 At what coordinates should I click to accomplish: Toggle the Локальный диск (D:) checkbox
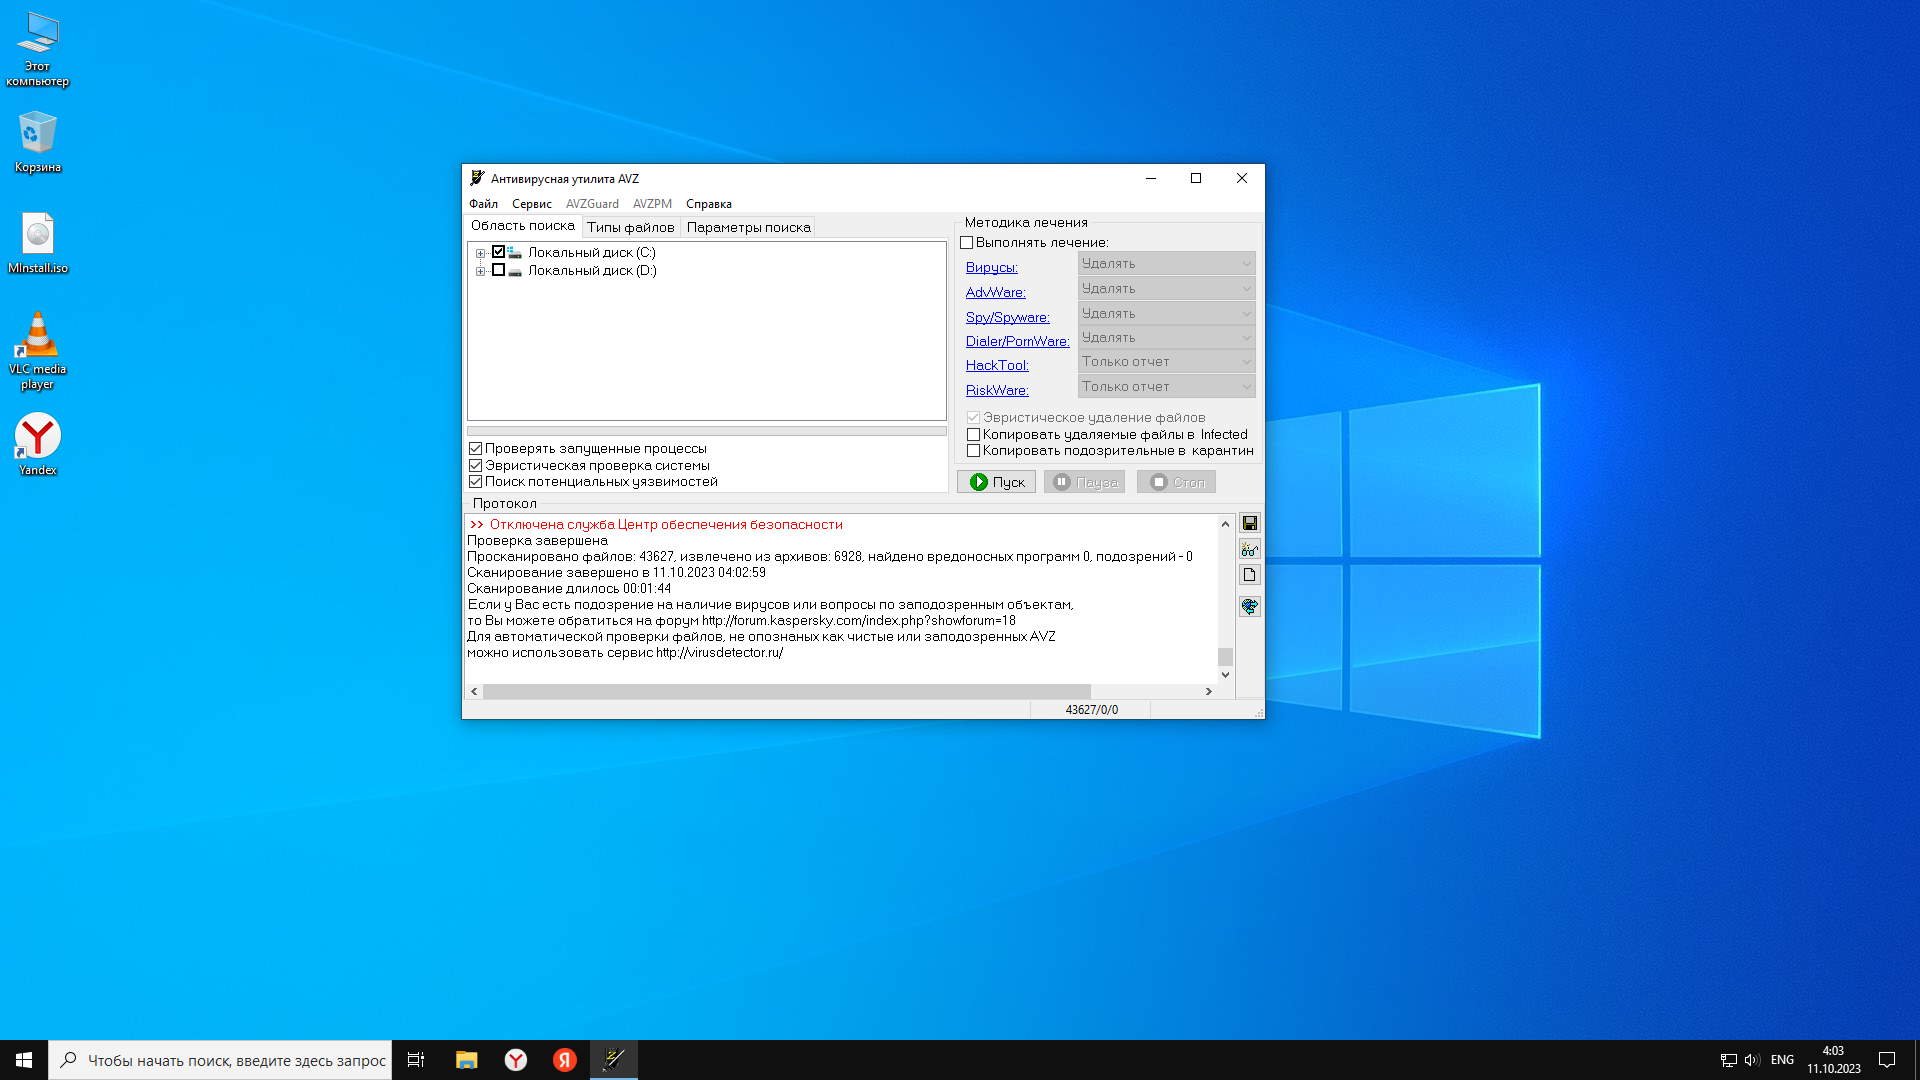(498, 270)
